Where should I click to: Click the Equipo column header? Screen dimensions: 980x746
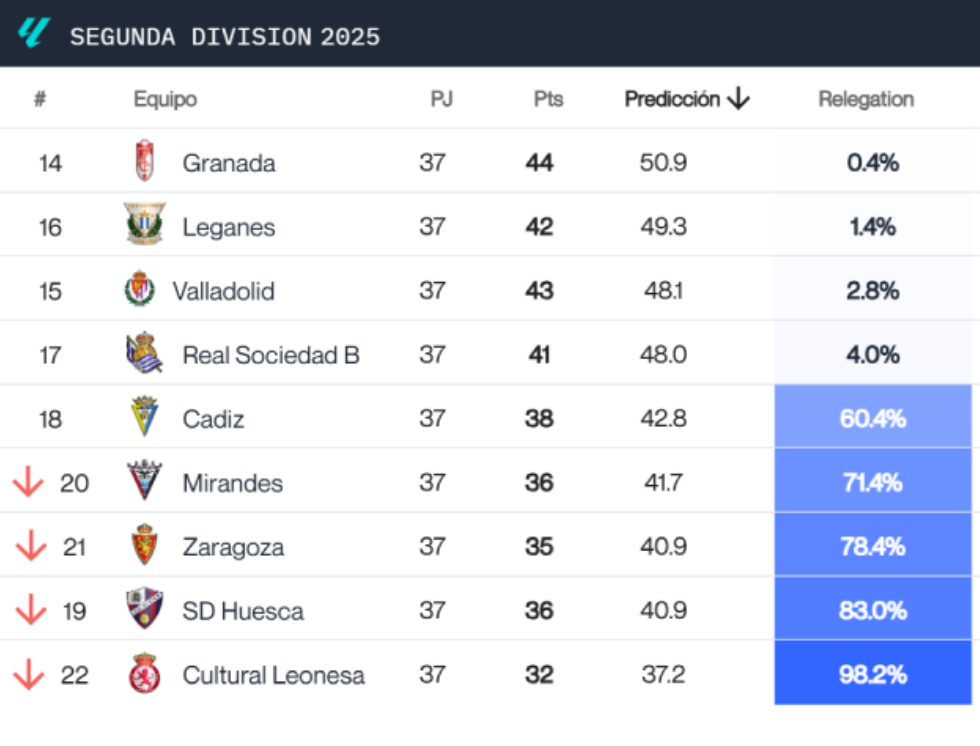(163, 99)
